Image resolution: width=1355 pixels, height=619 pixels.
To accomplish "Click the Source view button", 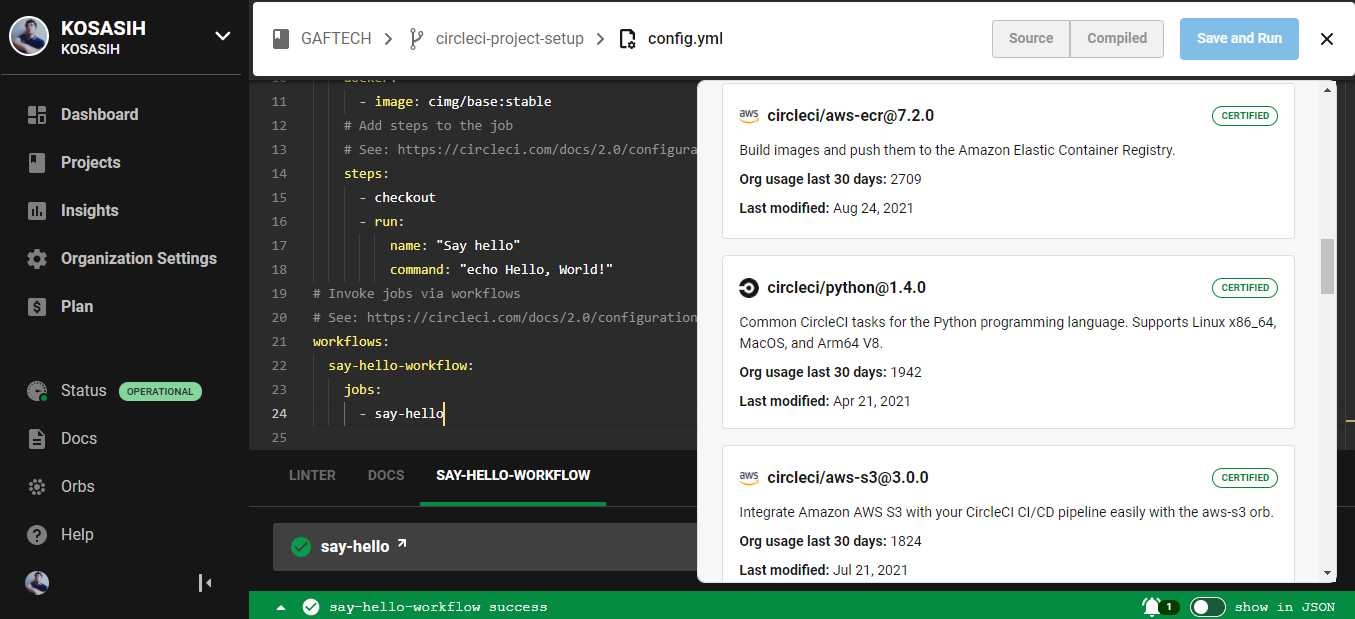I will pos(1031,39).
